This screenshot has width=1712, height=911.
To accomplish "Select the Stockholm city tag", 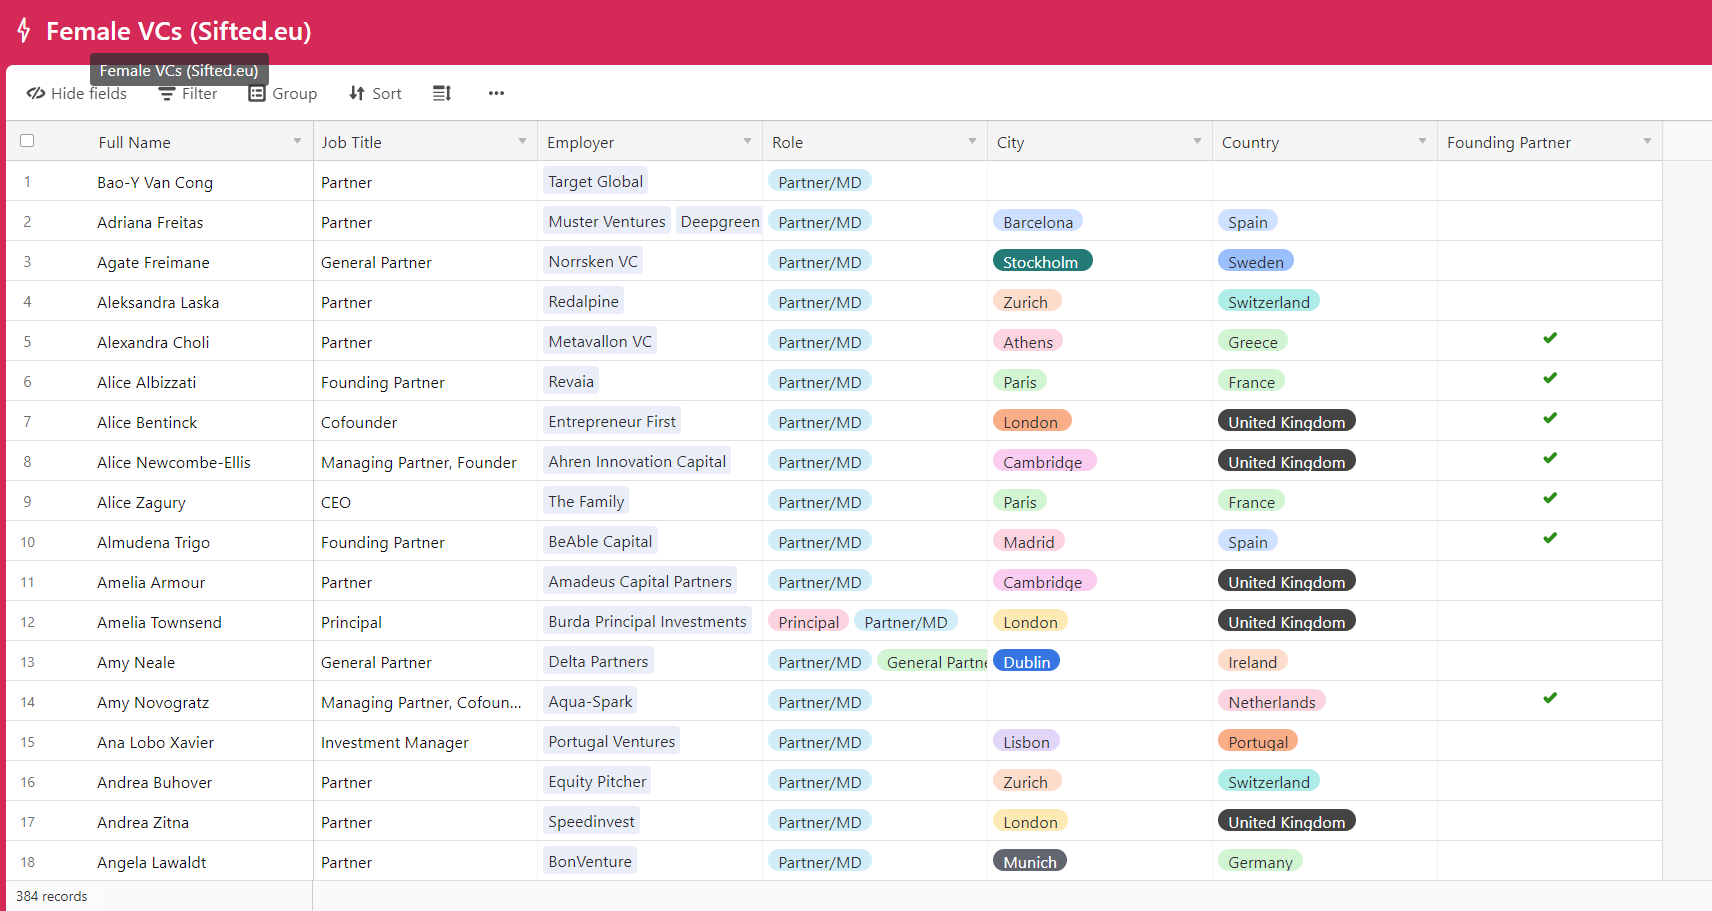I will [1042, 261].
